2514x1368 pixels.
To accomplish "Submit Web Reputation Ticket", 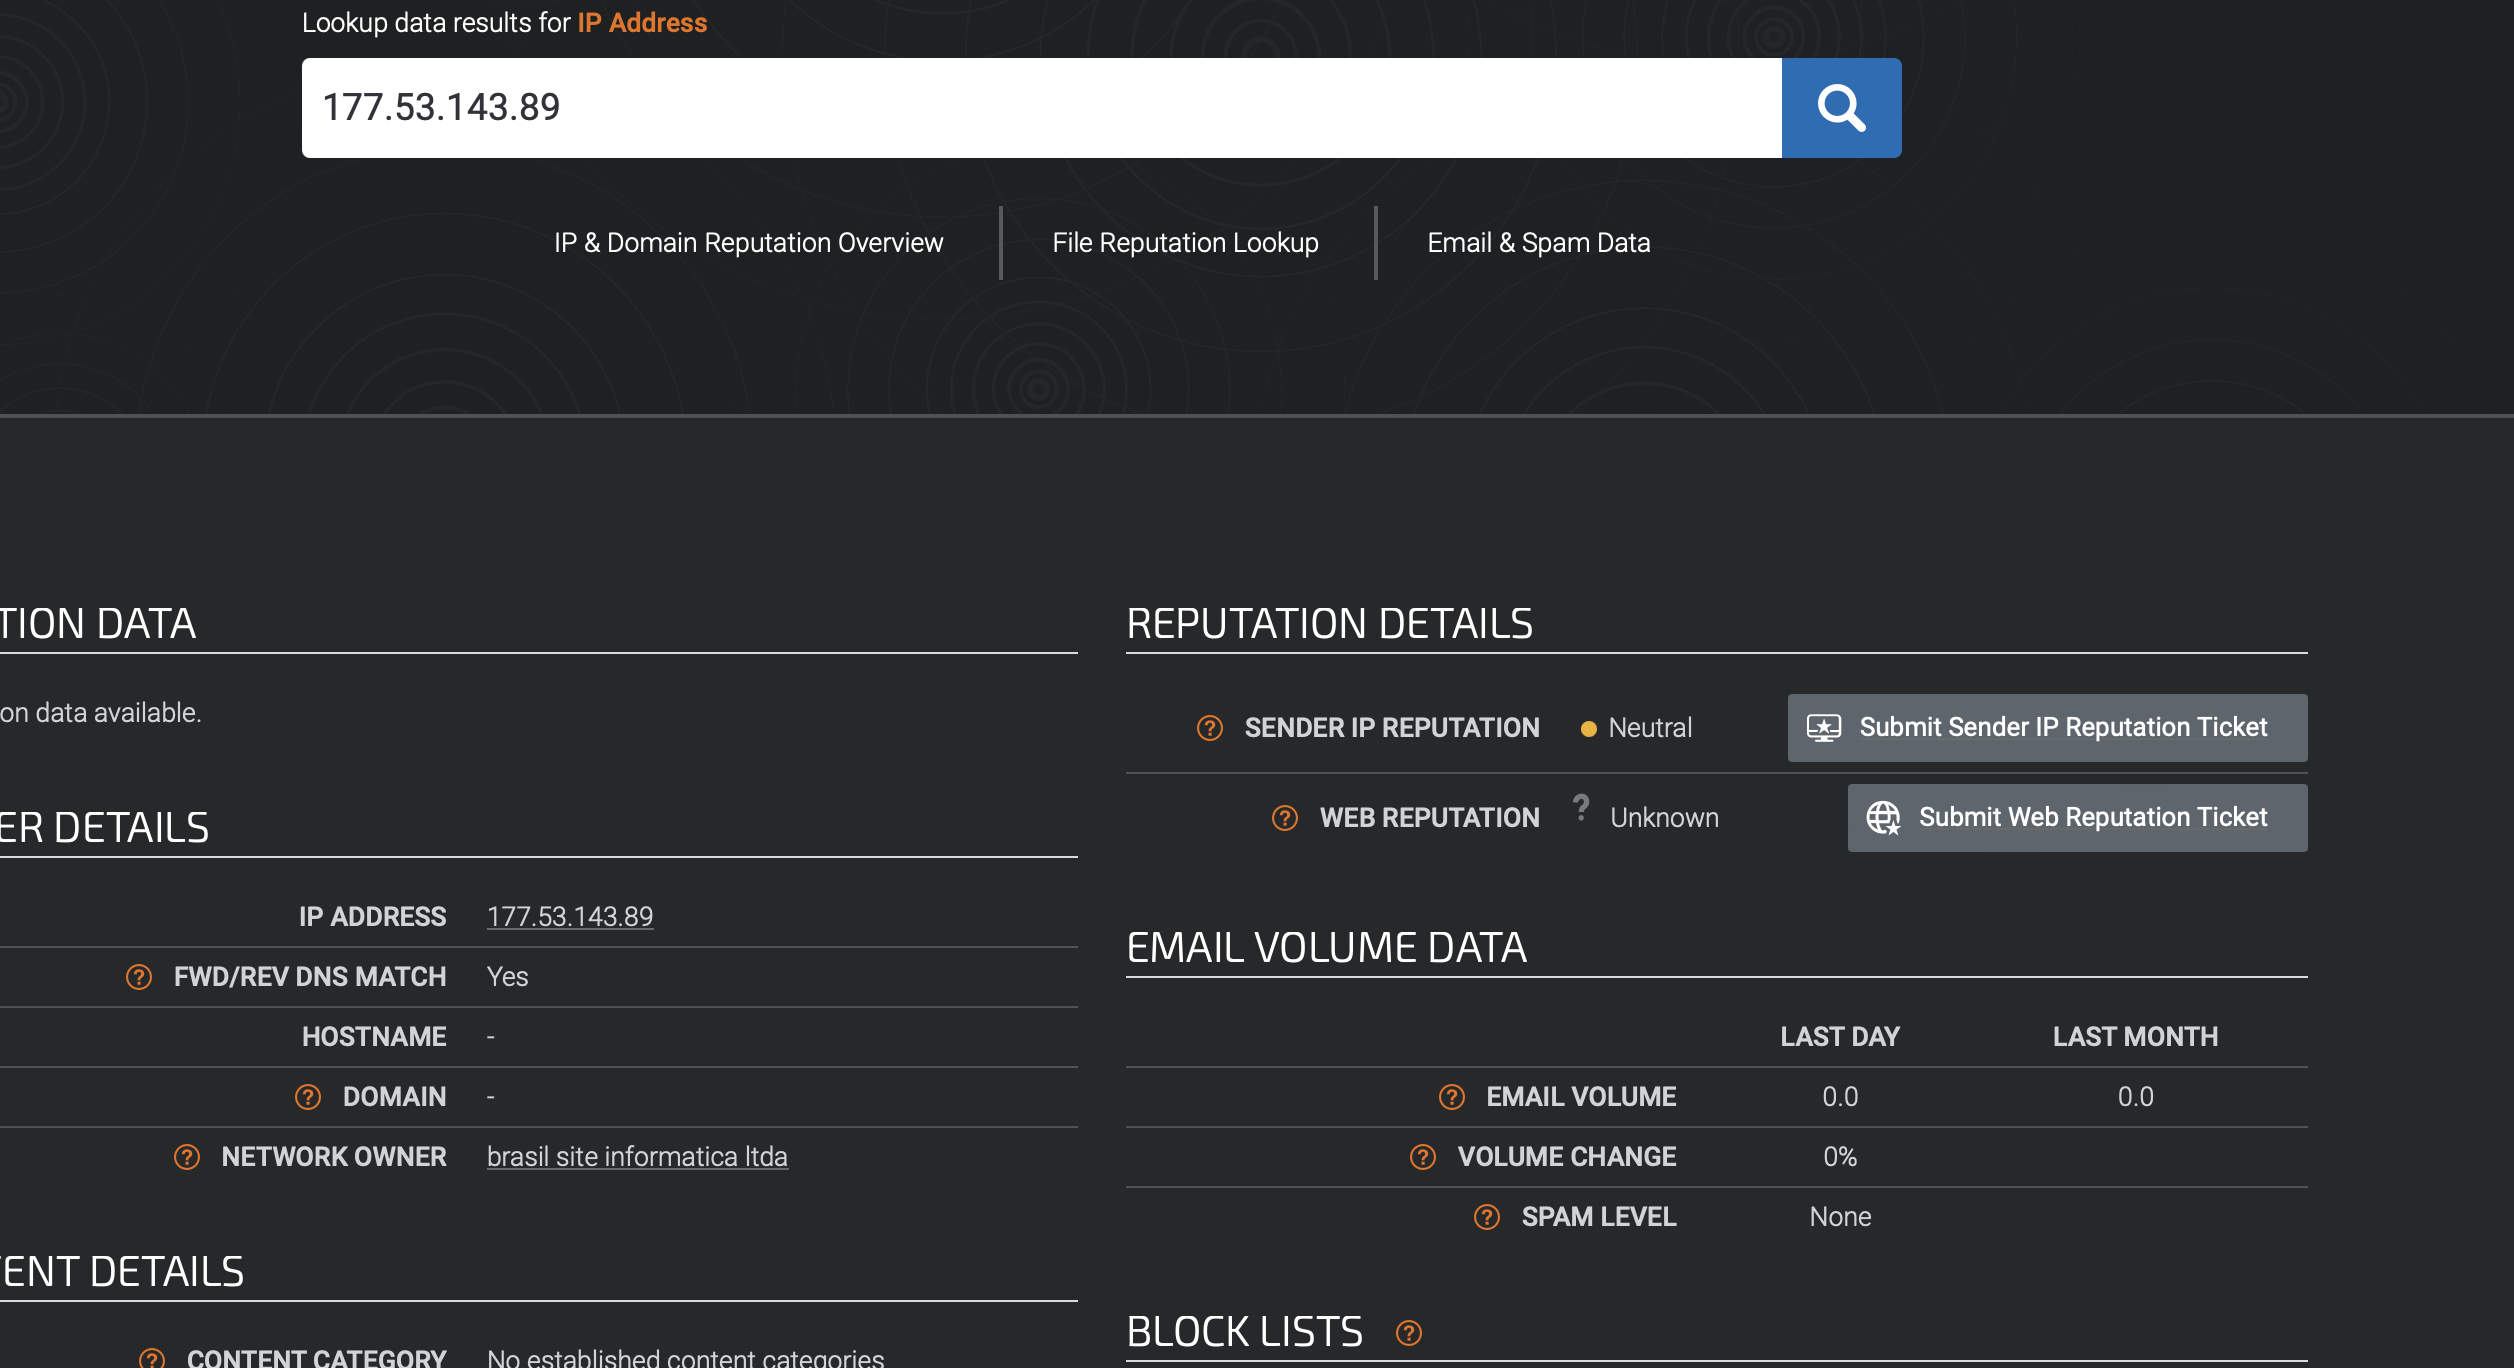I will (2077, 818).
